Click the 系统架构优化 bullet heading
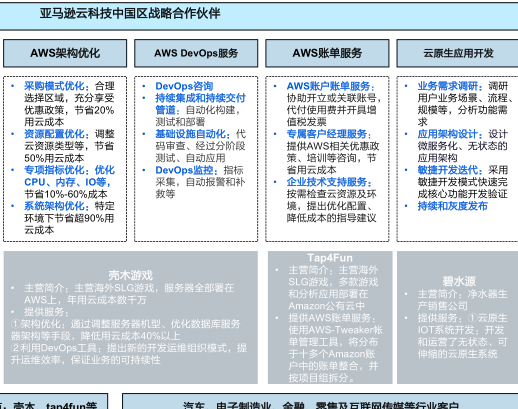The width and height of the screenshot is (518, 409). pyautogui.click(x=57, y=206)
